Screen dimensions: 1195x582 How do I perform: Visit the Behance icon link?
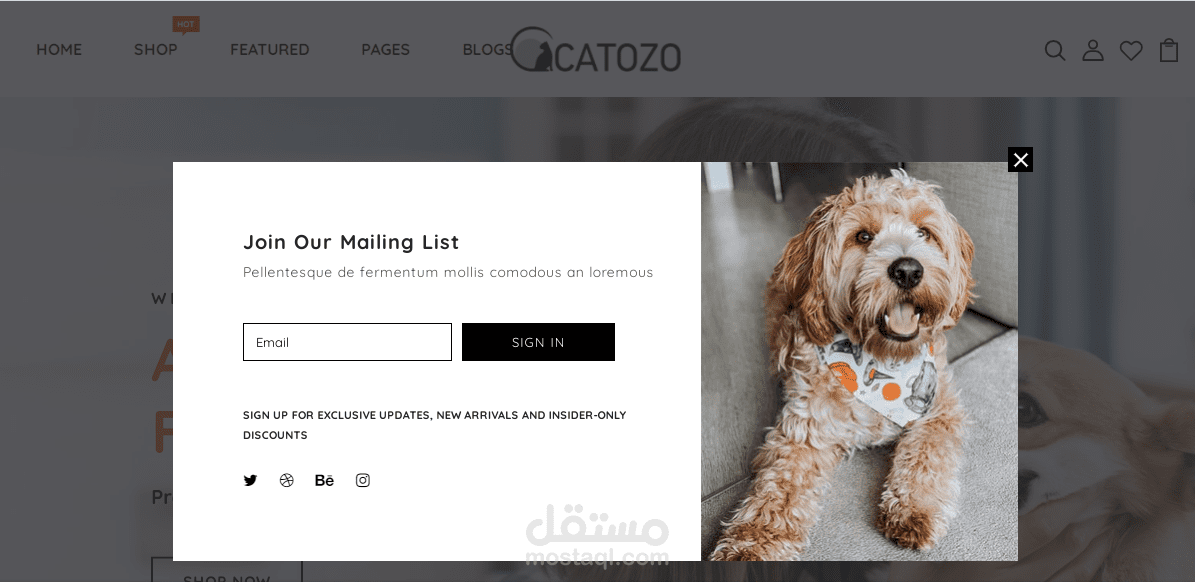coord(325,480)
